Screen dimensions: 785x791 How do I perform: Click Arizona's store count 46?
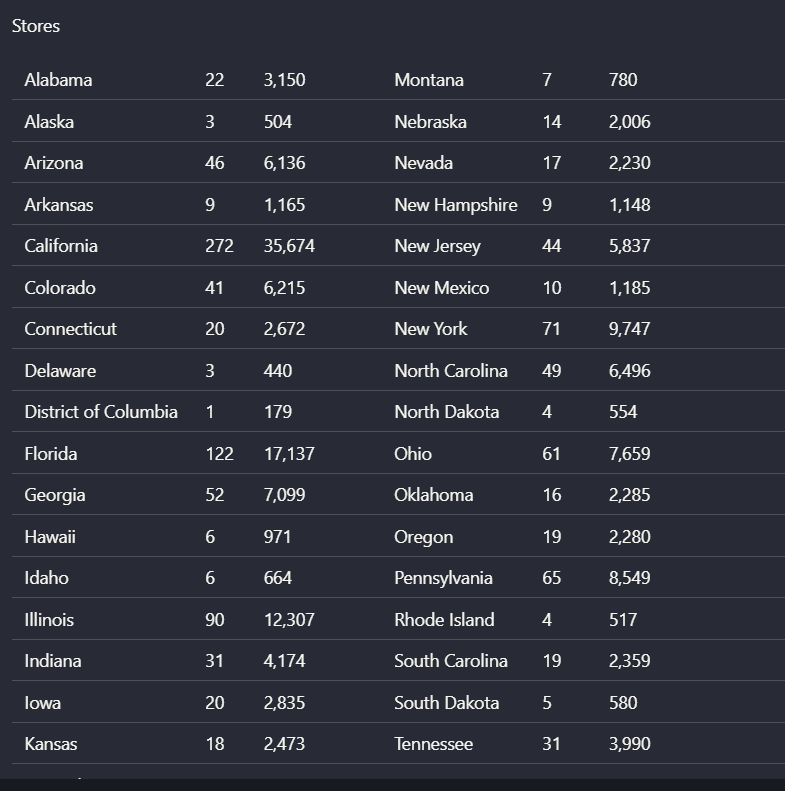coord(214,163)
